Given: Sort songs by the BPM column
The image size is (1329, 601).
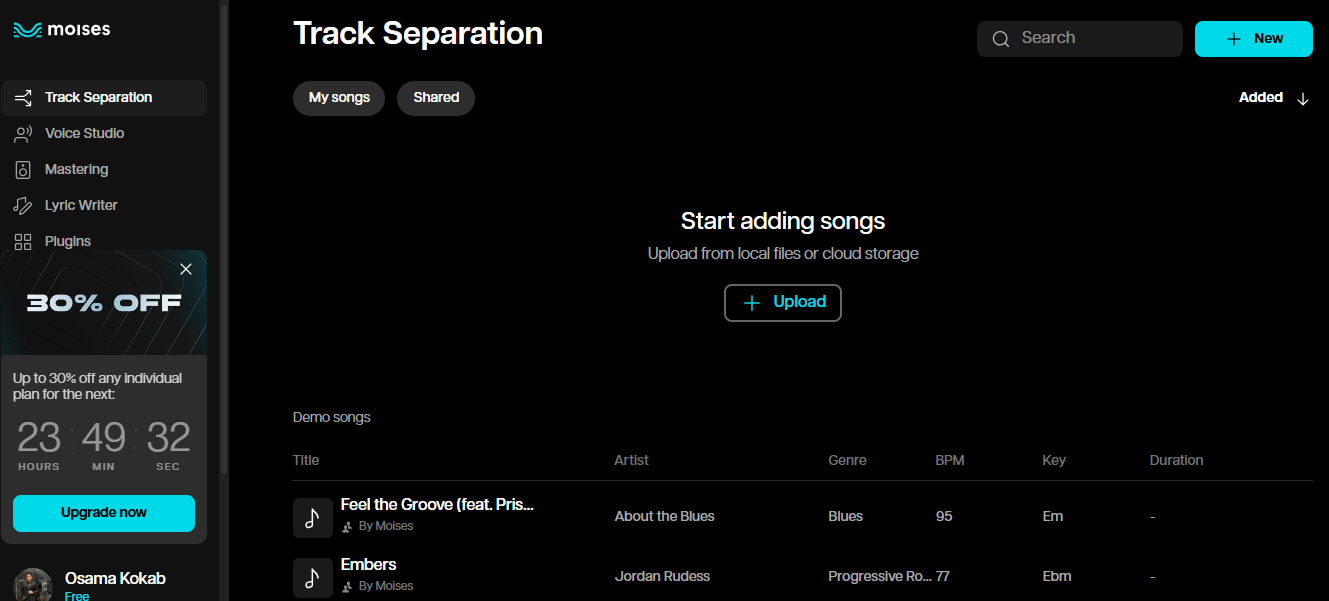Looking at the screenshot, I should coord(948,460).
